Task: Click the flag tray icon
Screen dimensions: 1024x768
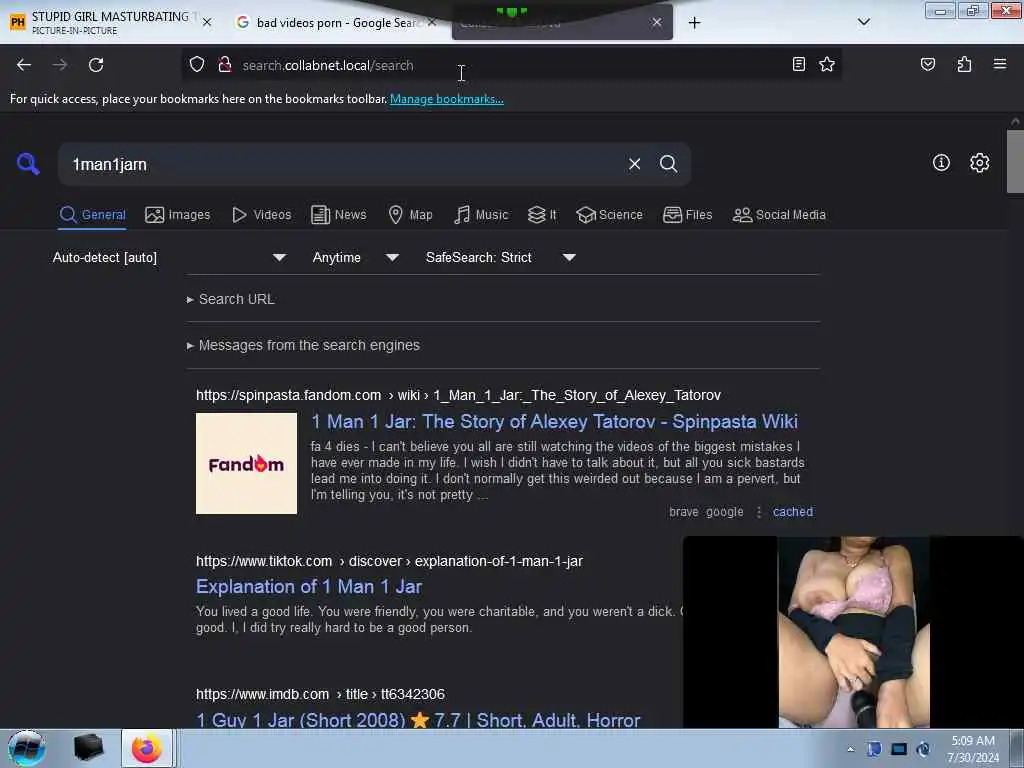Action: coord(874,749)
